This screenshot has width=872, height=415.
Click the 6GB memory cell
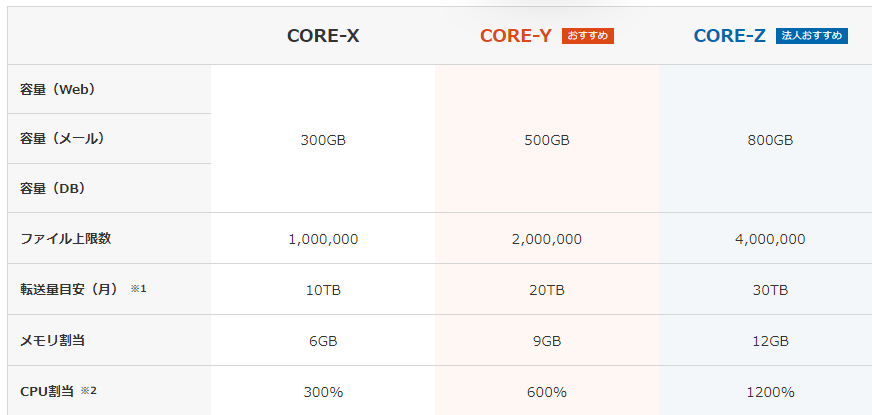pyautogui.click(x=323, y=341)
